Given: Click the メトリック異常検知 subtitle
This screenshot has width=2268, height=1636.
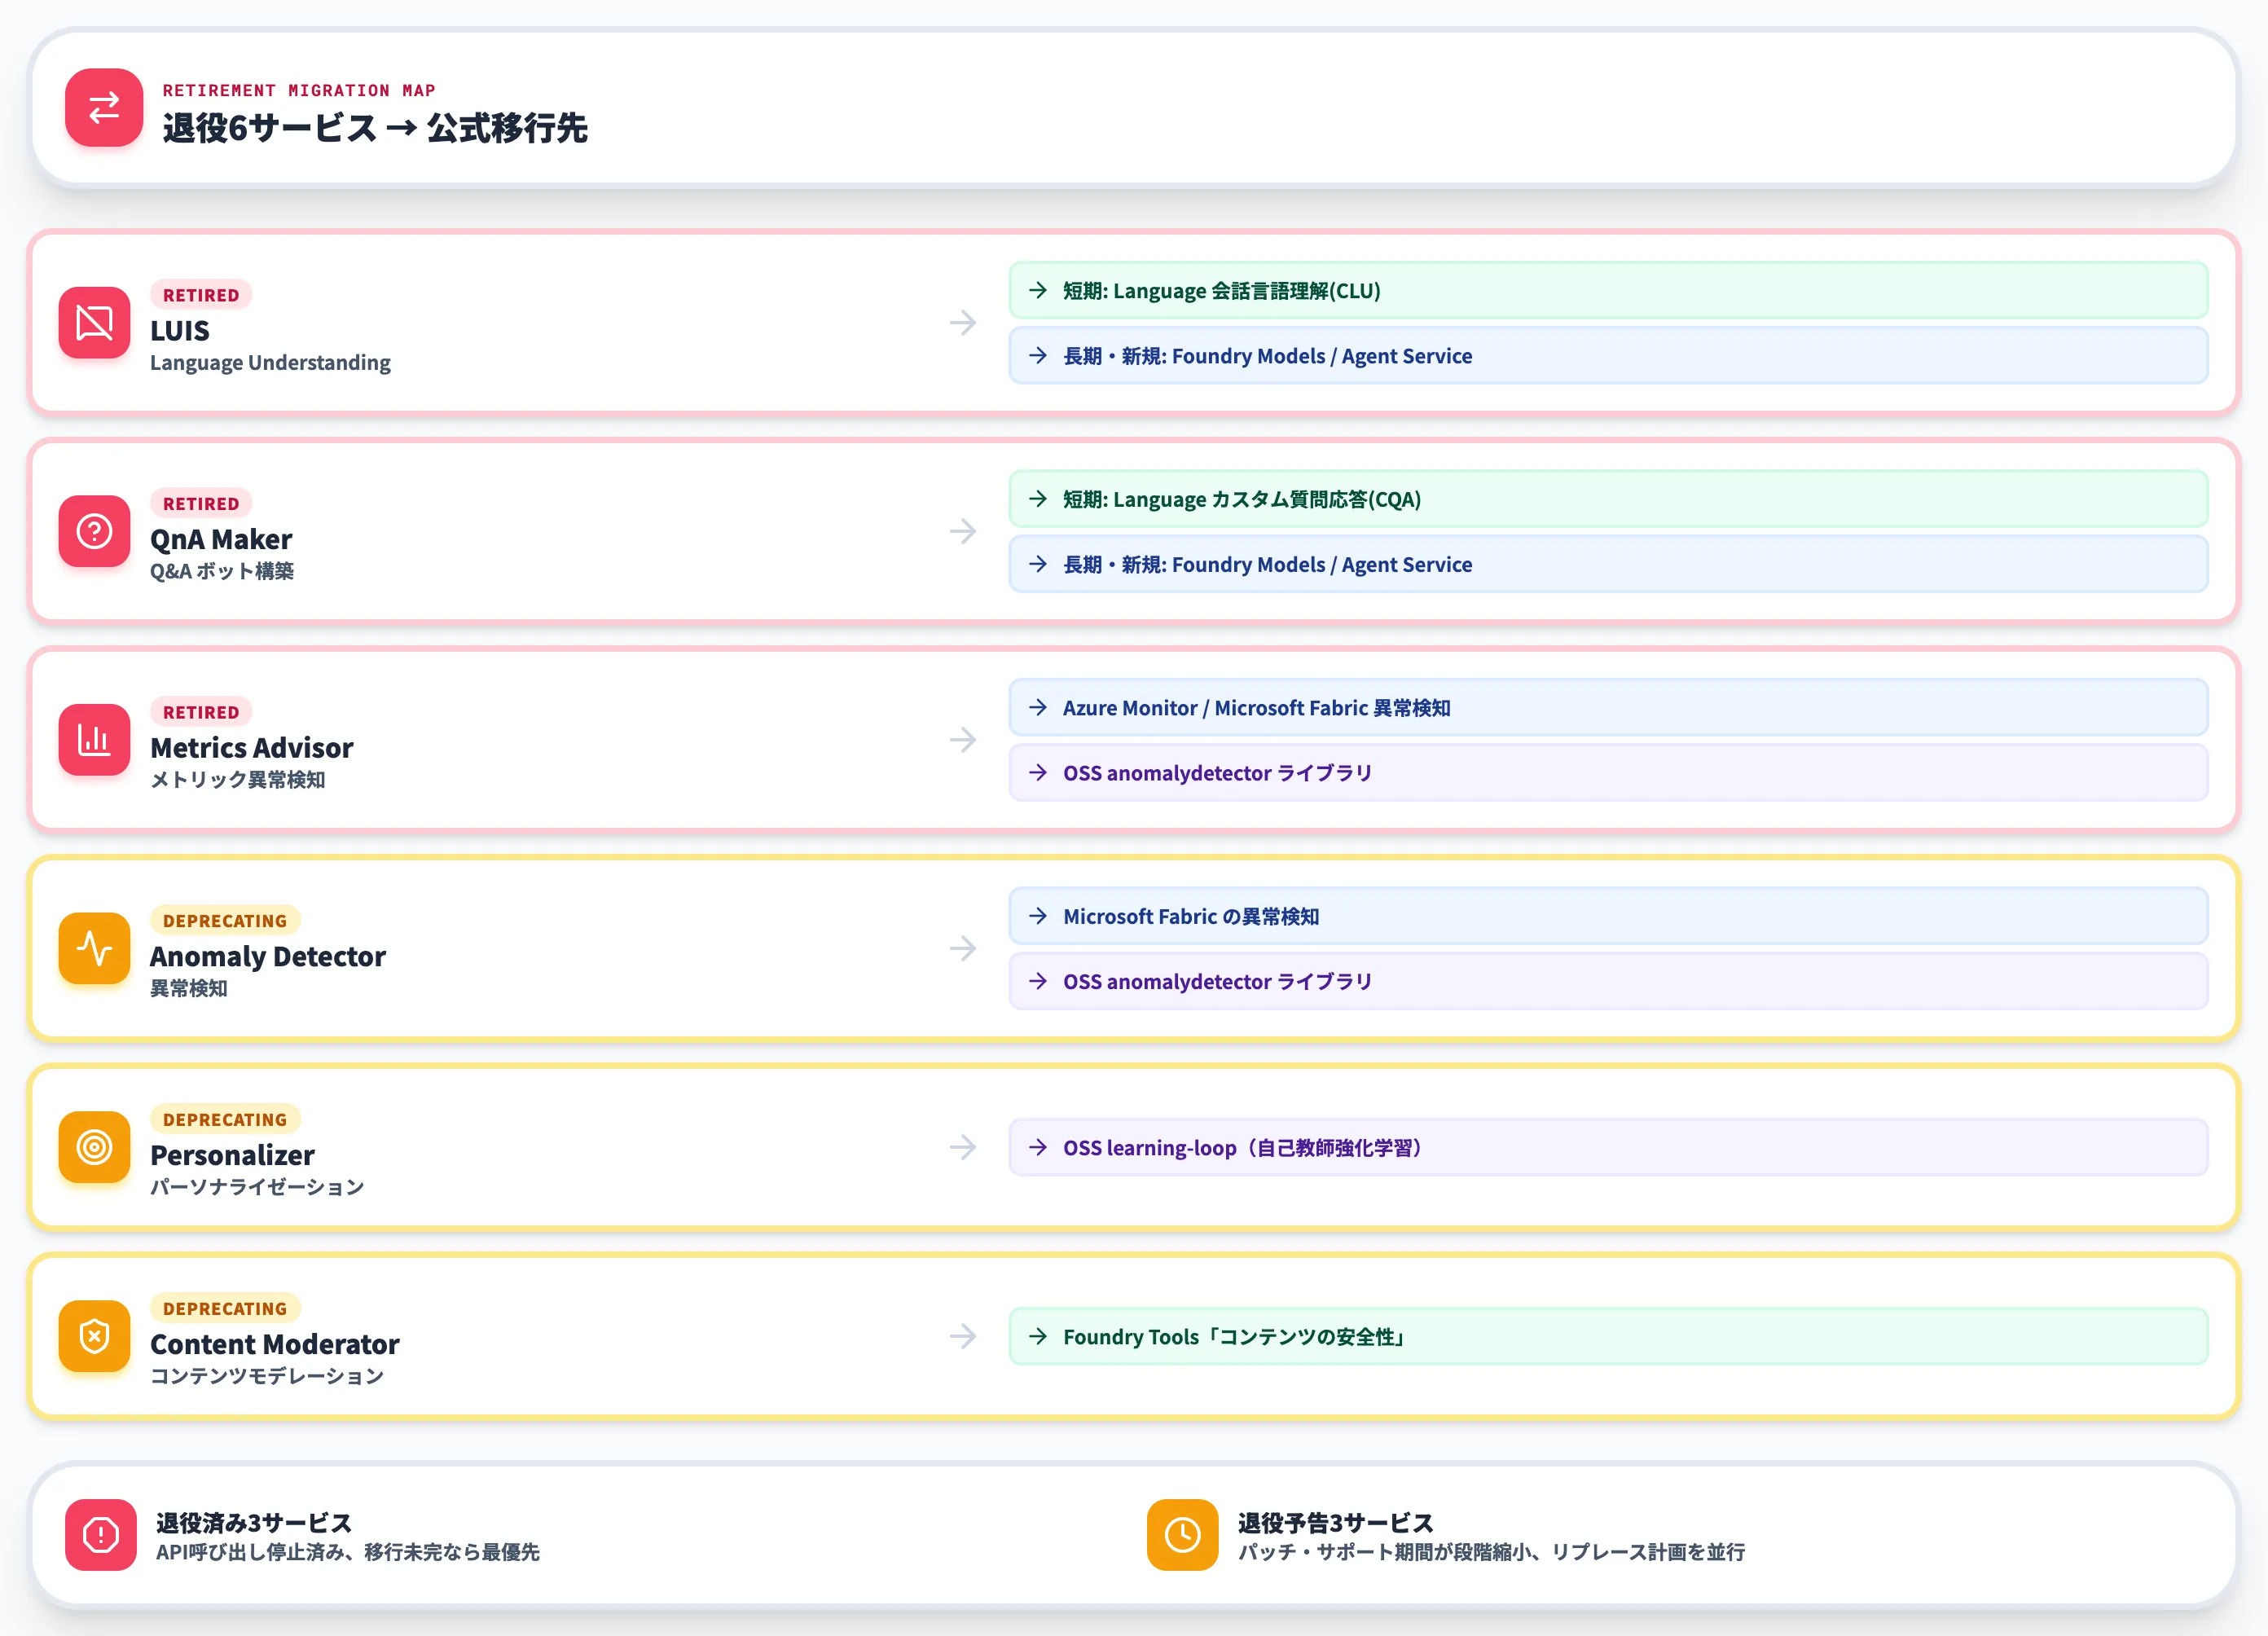Looking at the screenshot, I should click(x=237, y=779).
